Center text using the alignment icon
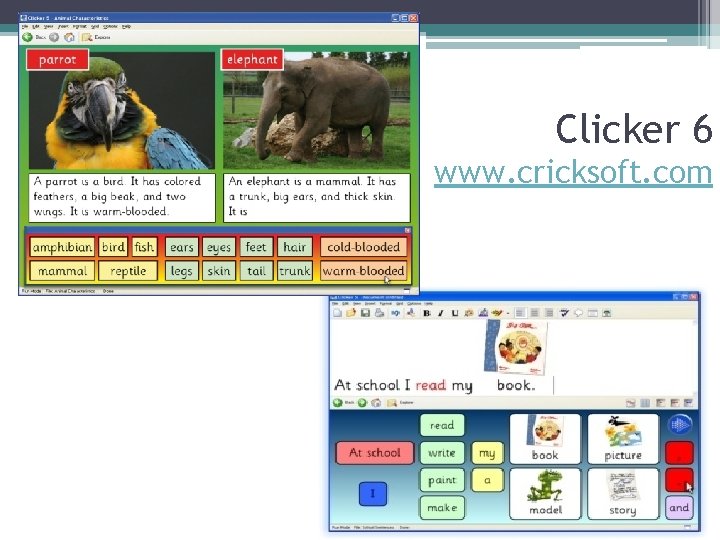 point(534,313)
